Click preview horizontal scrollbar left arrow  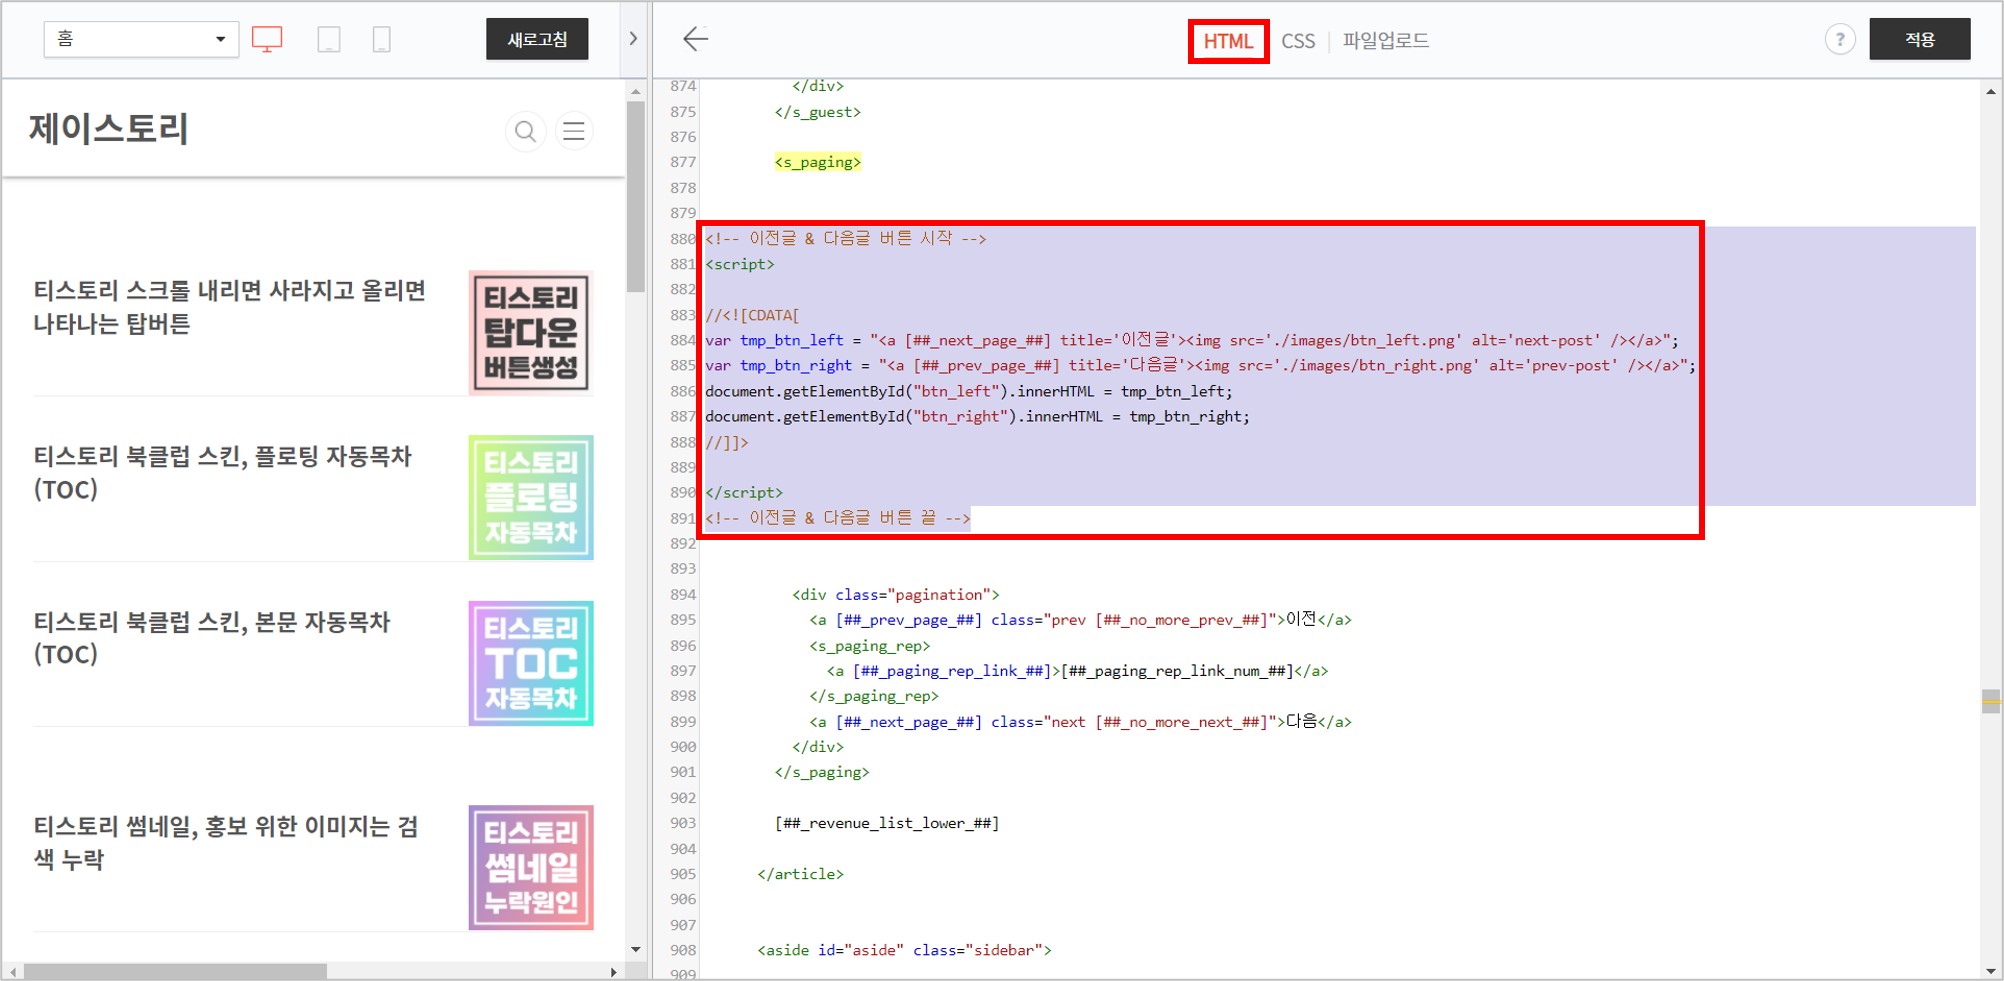[13, 972]
